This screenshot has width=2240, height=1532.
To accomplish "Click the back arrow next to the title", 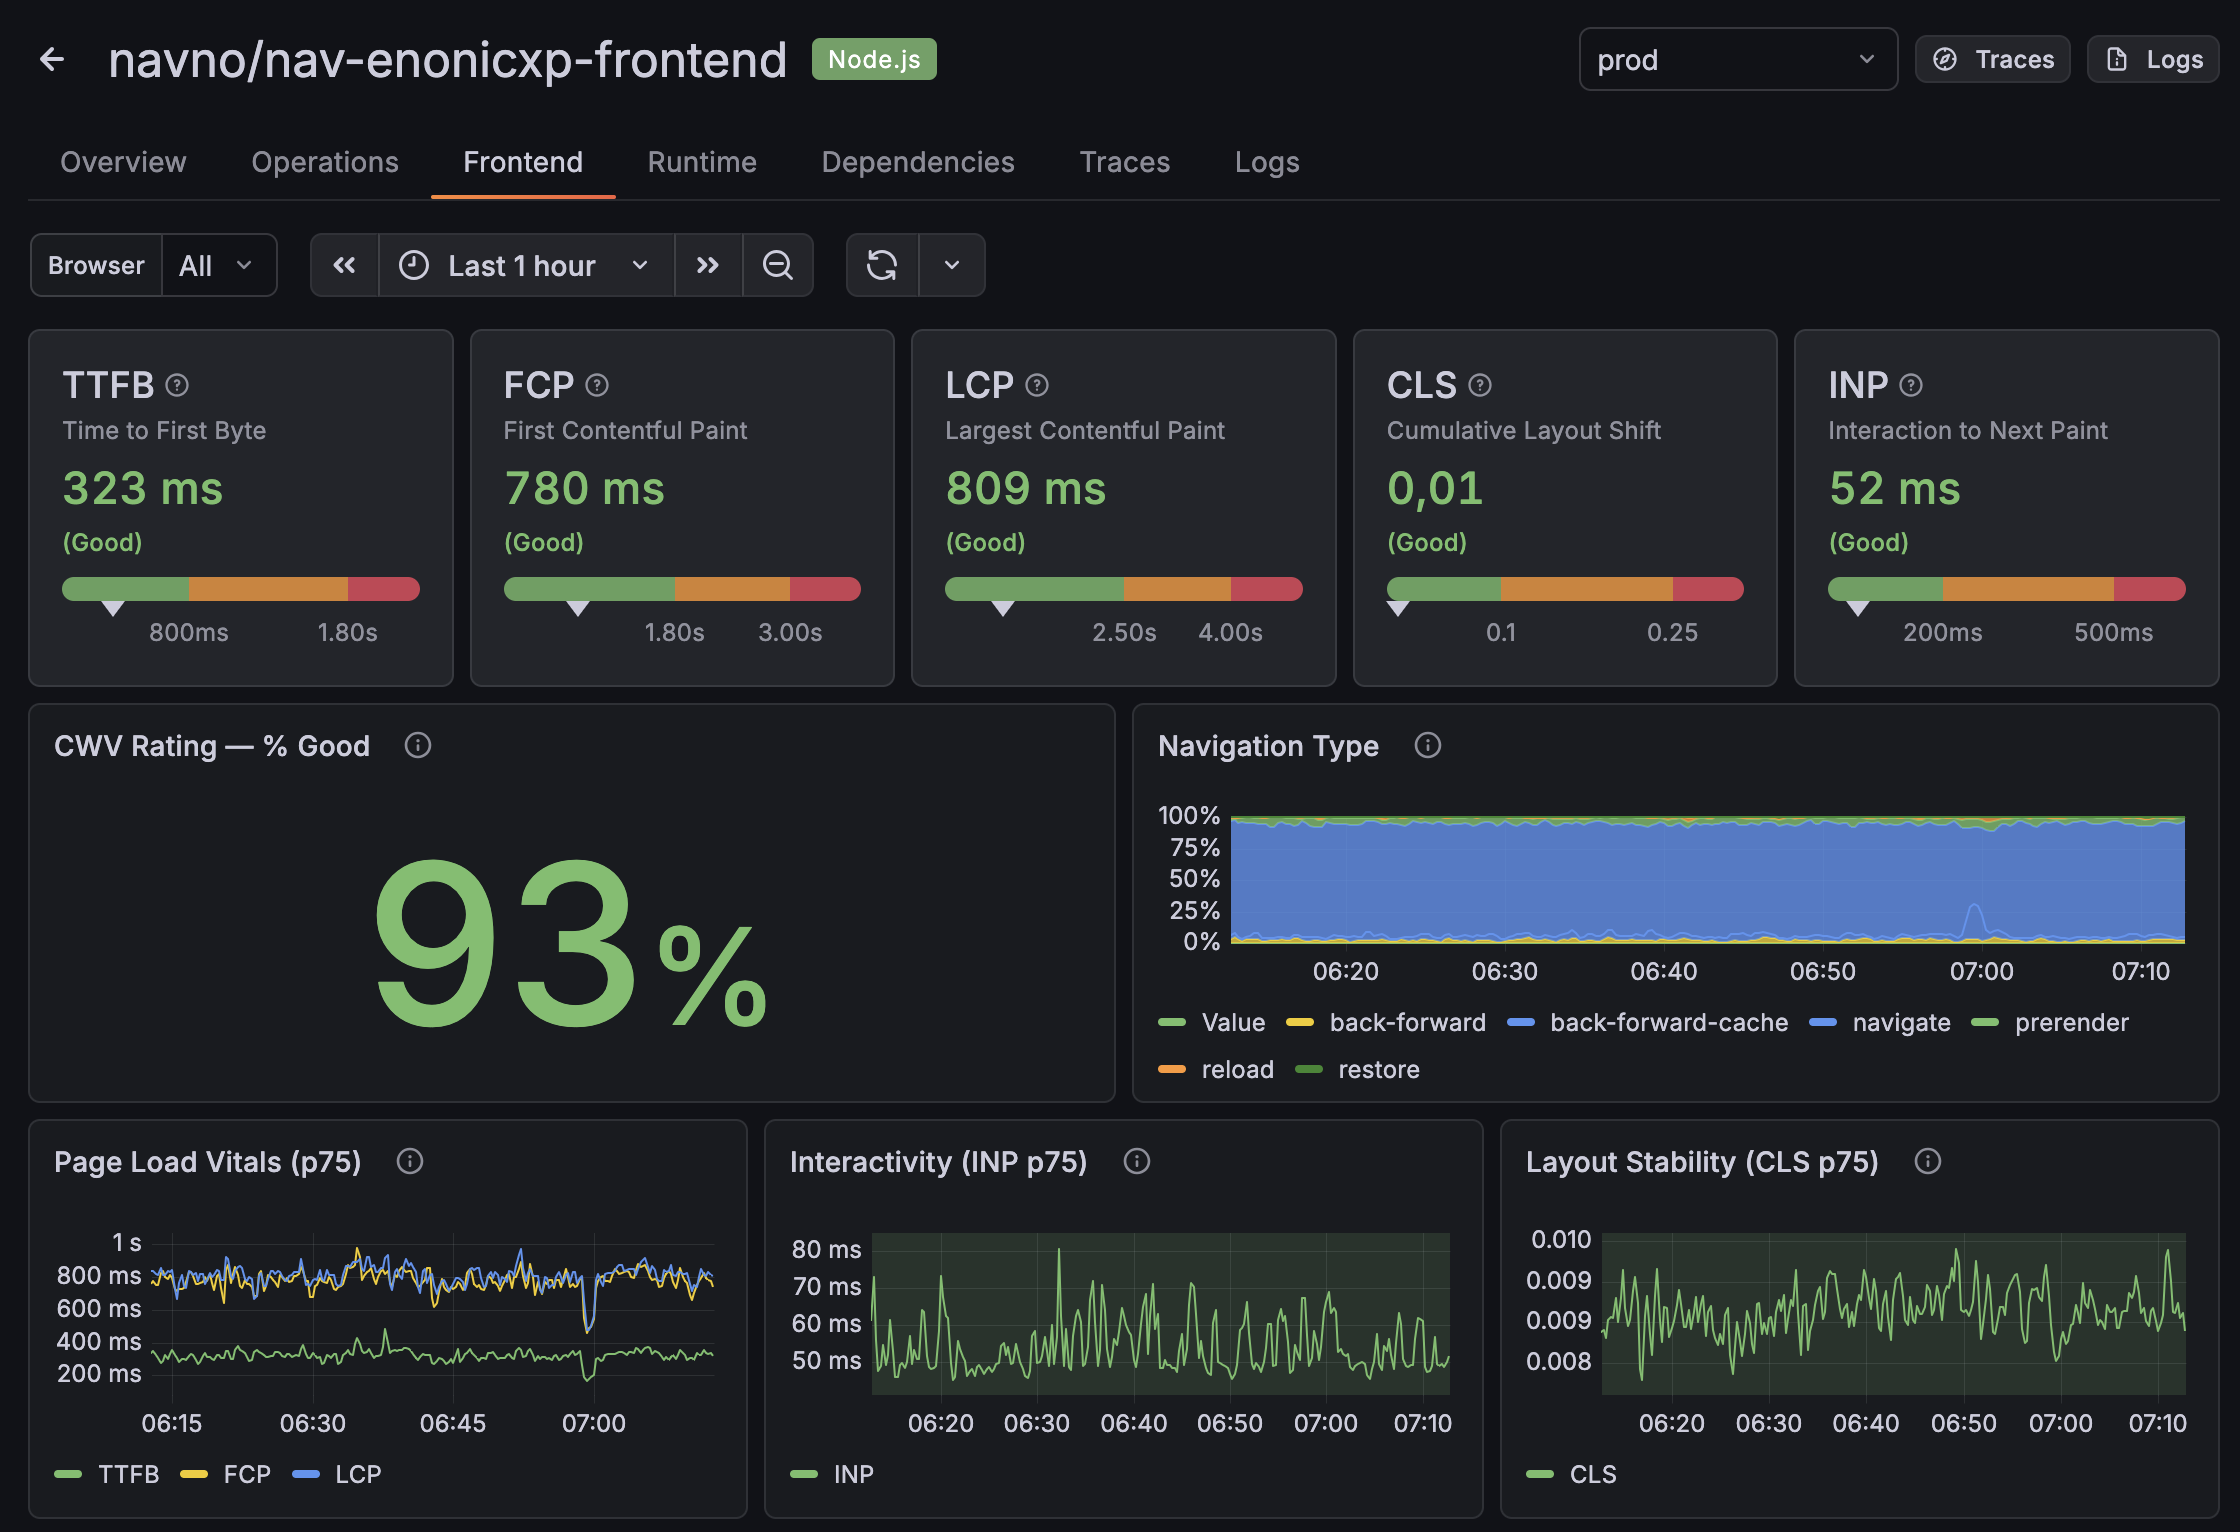I will (52, 59).
